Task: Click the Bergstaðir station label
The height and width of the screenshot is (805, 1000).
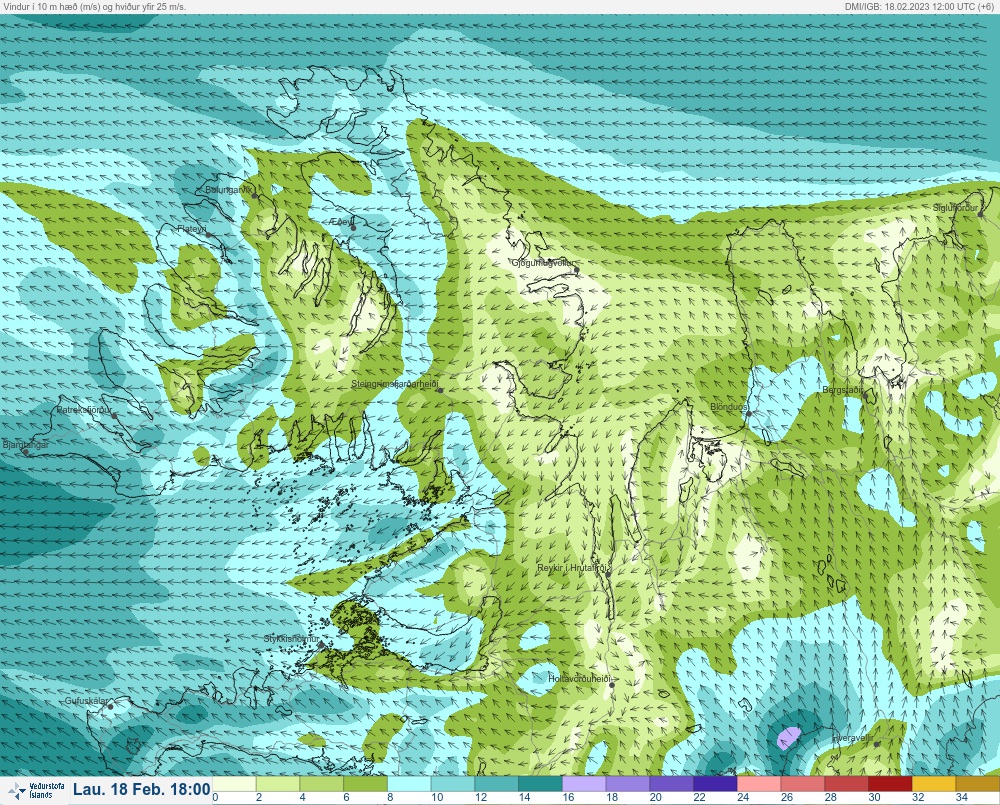Action: point(842,390)
